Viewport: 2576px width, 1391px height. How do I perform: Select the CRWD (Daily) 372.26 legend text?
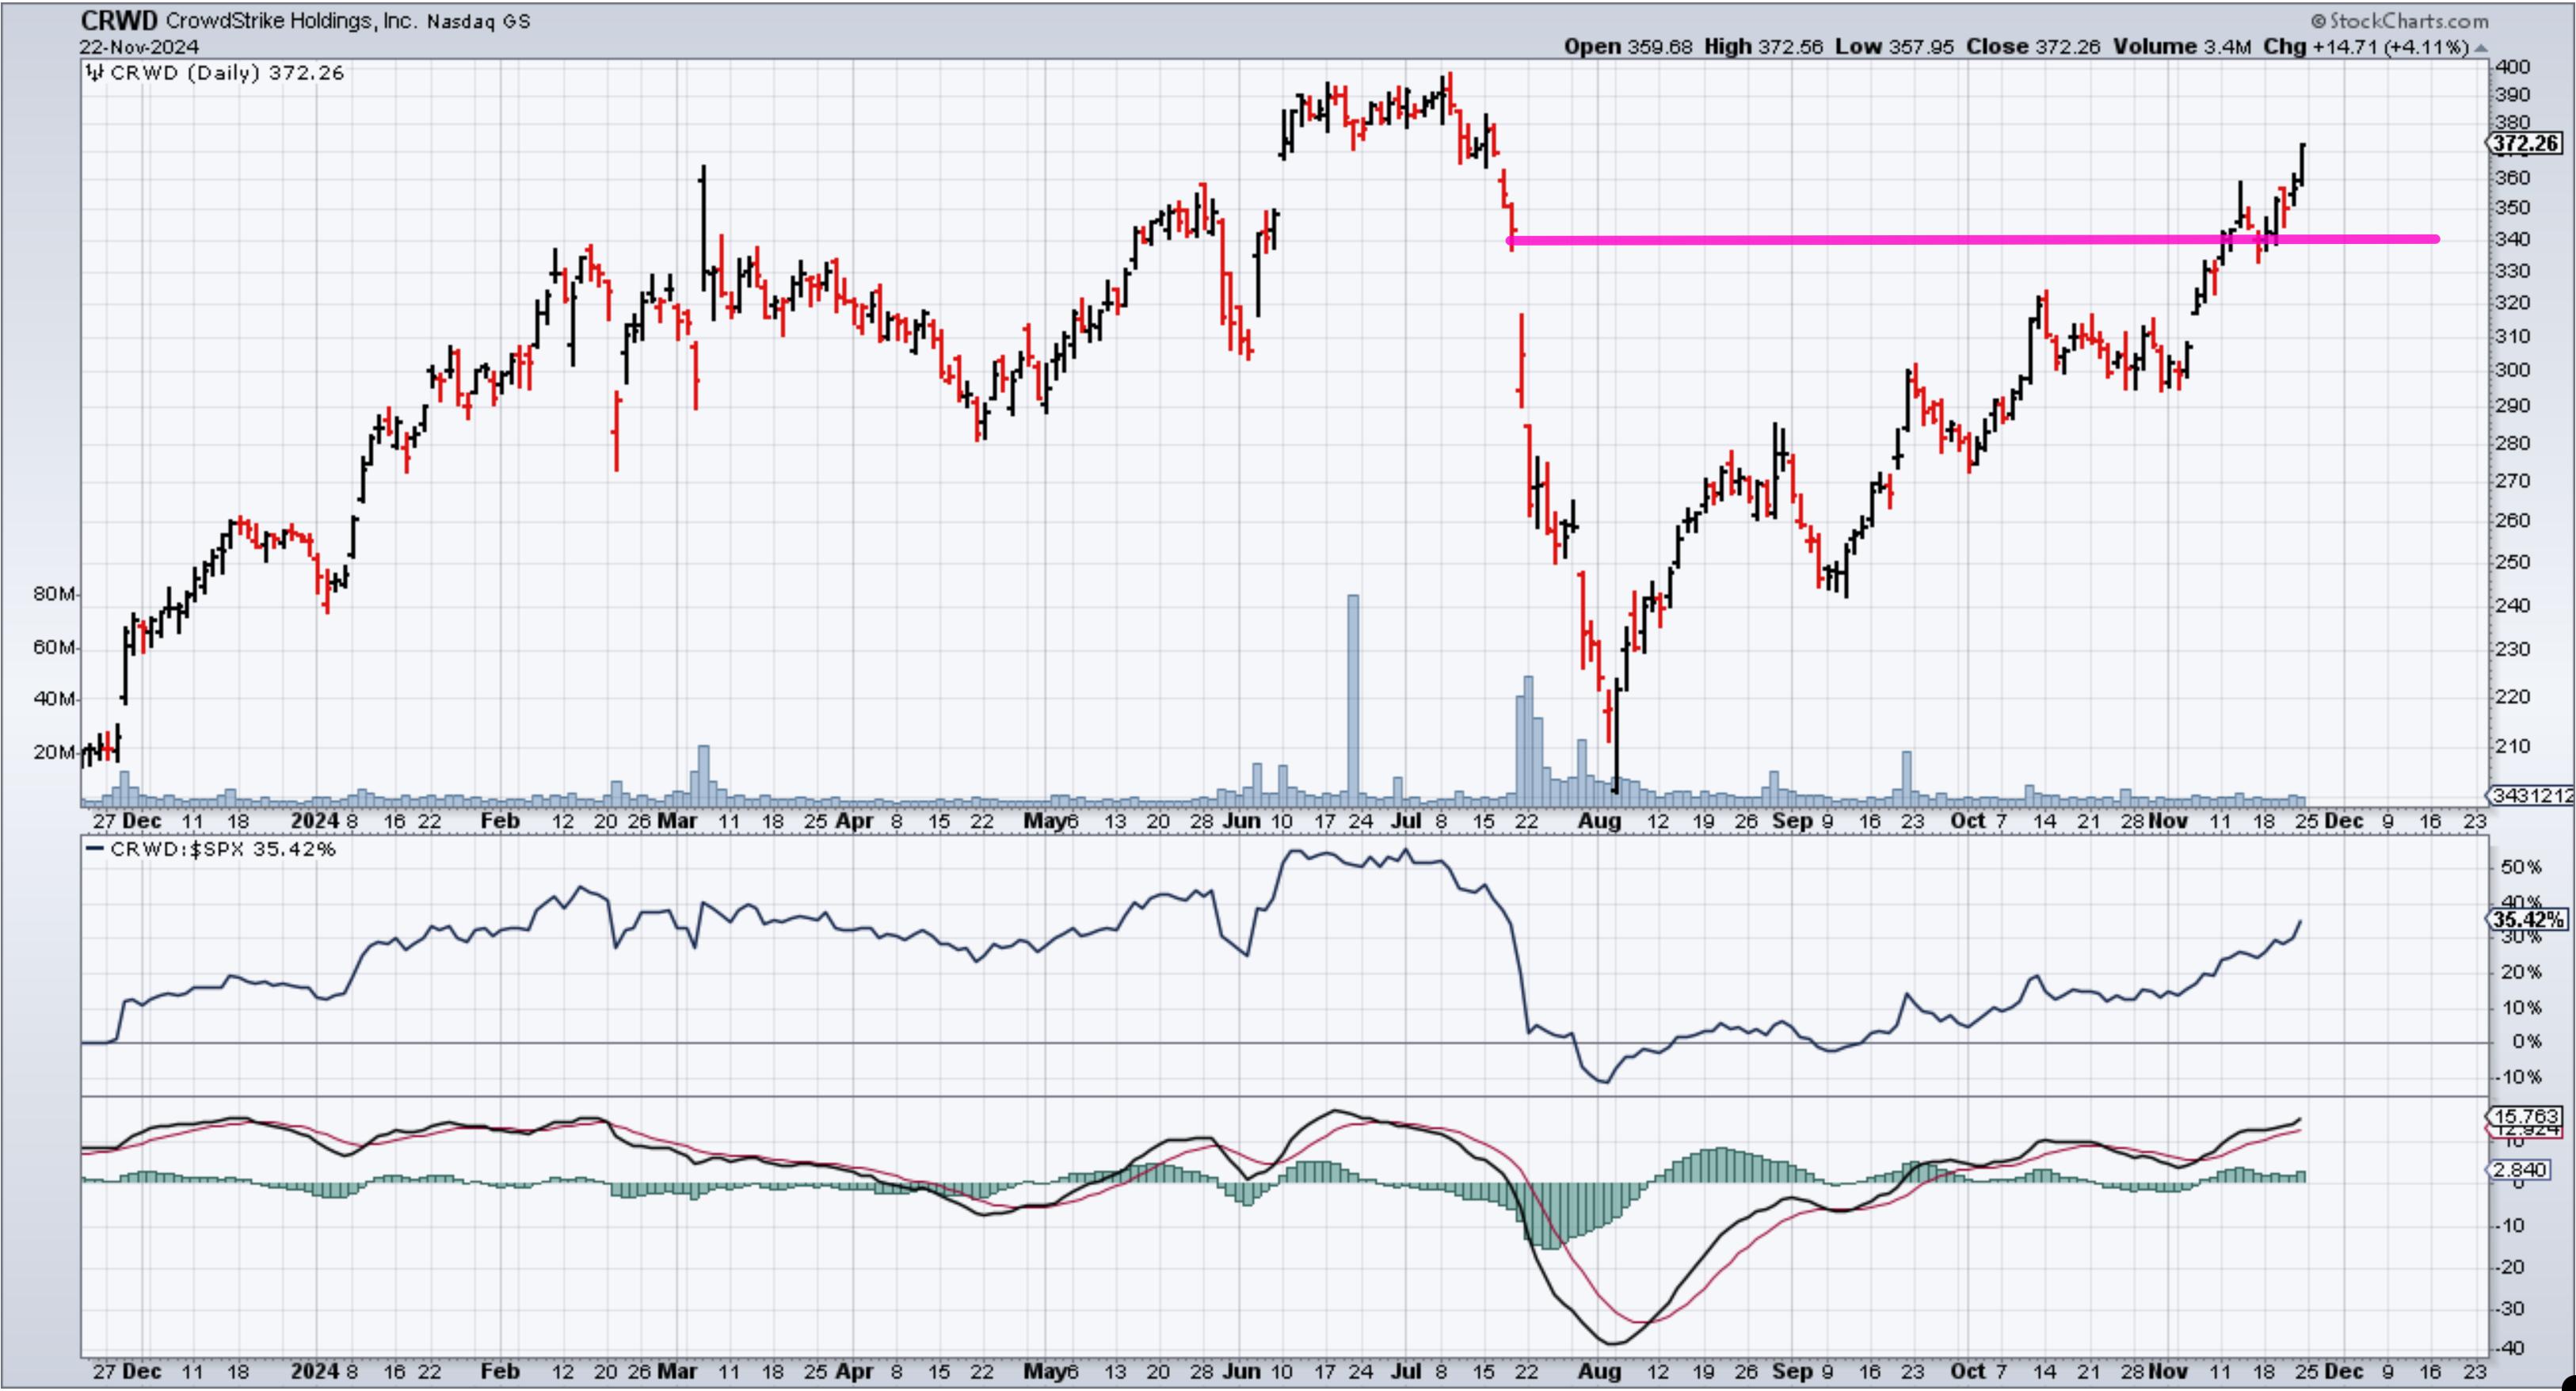pyautogui.click(x=227, y=72)
